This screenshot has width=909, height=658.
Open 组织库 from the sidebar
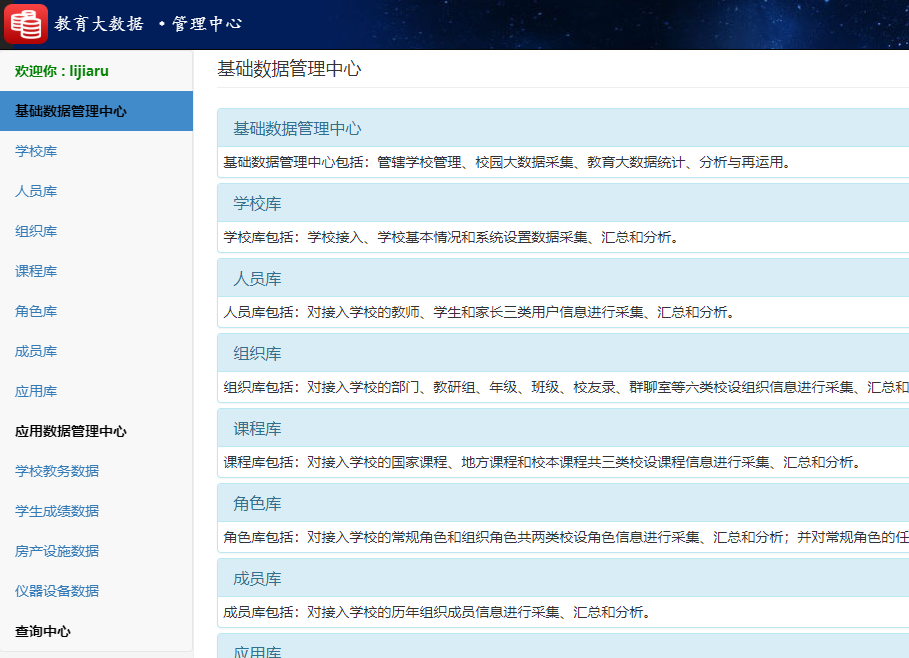tap(35, 231)
